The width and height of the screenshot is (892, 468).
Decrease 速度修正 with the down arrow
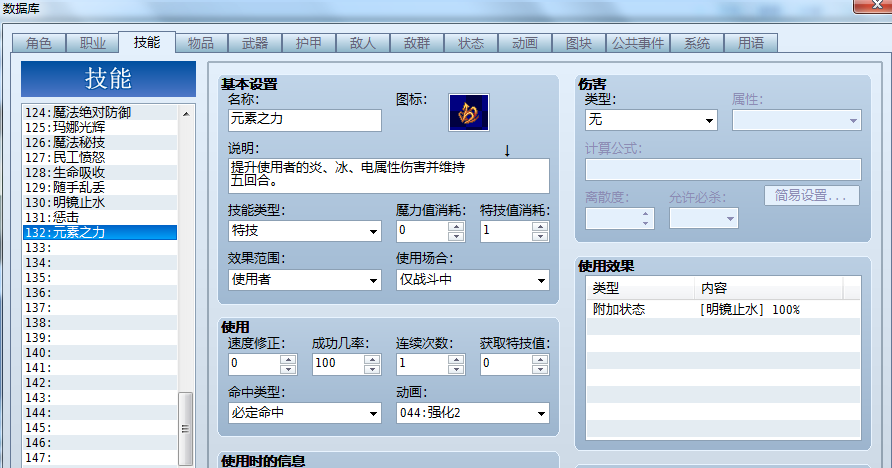tap(288, 369)
